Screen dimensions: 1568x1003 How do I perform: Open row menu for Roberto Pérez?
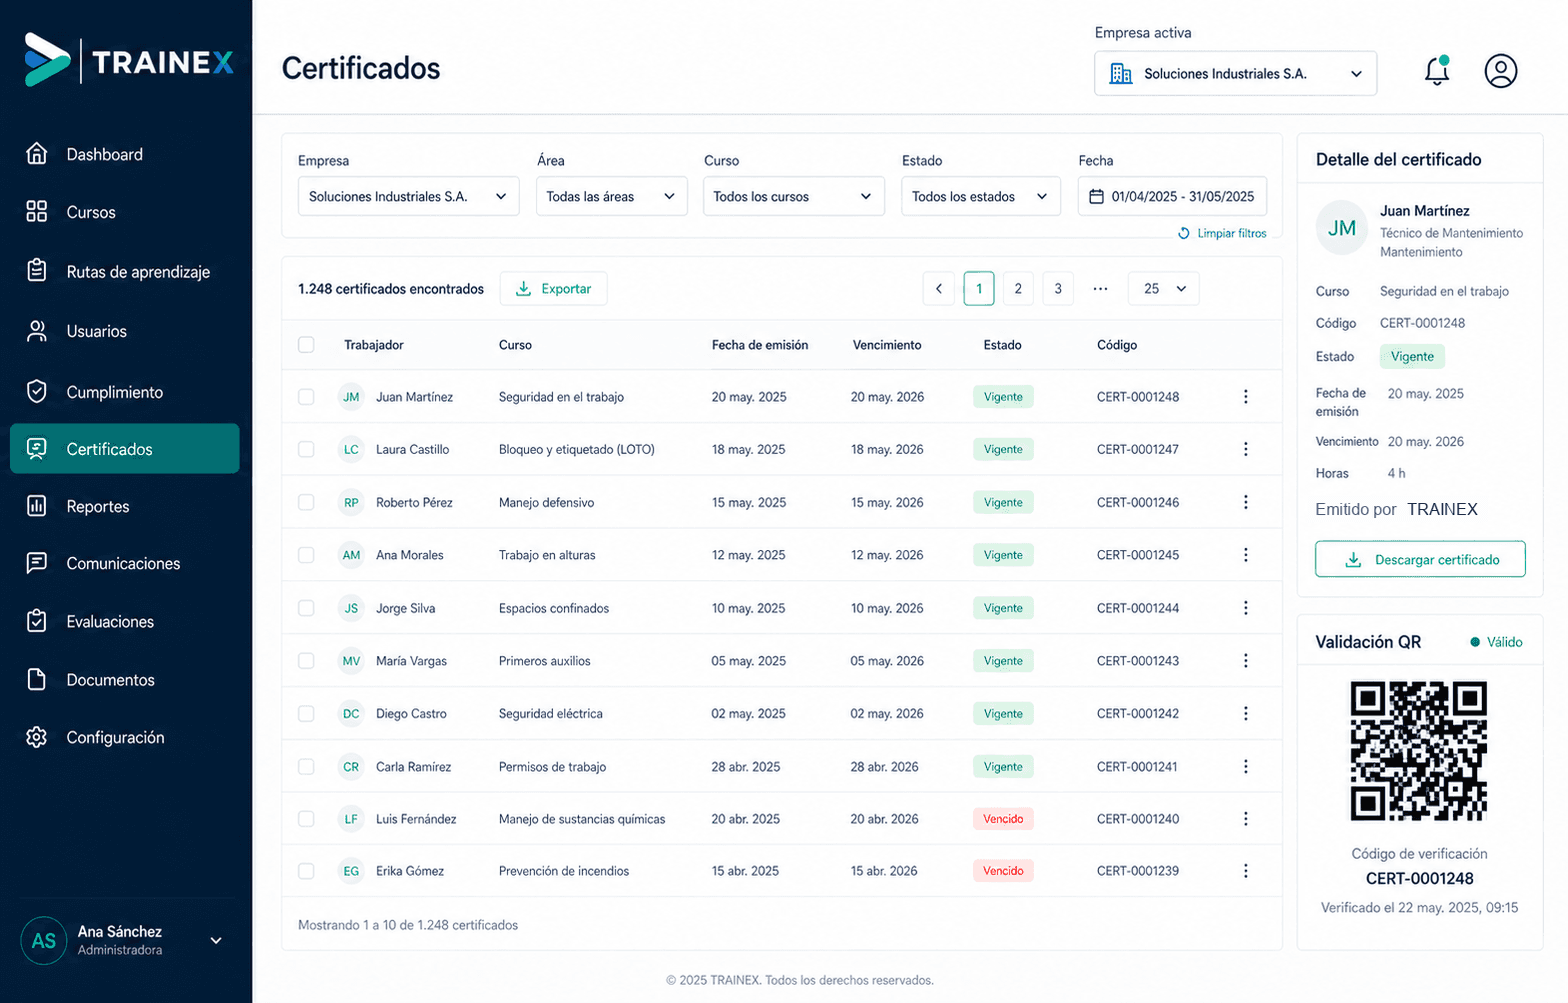click(1245, 502)
